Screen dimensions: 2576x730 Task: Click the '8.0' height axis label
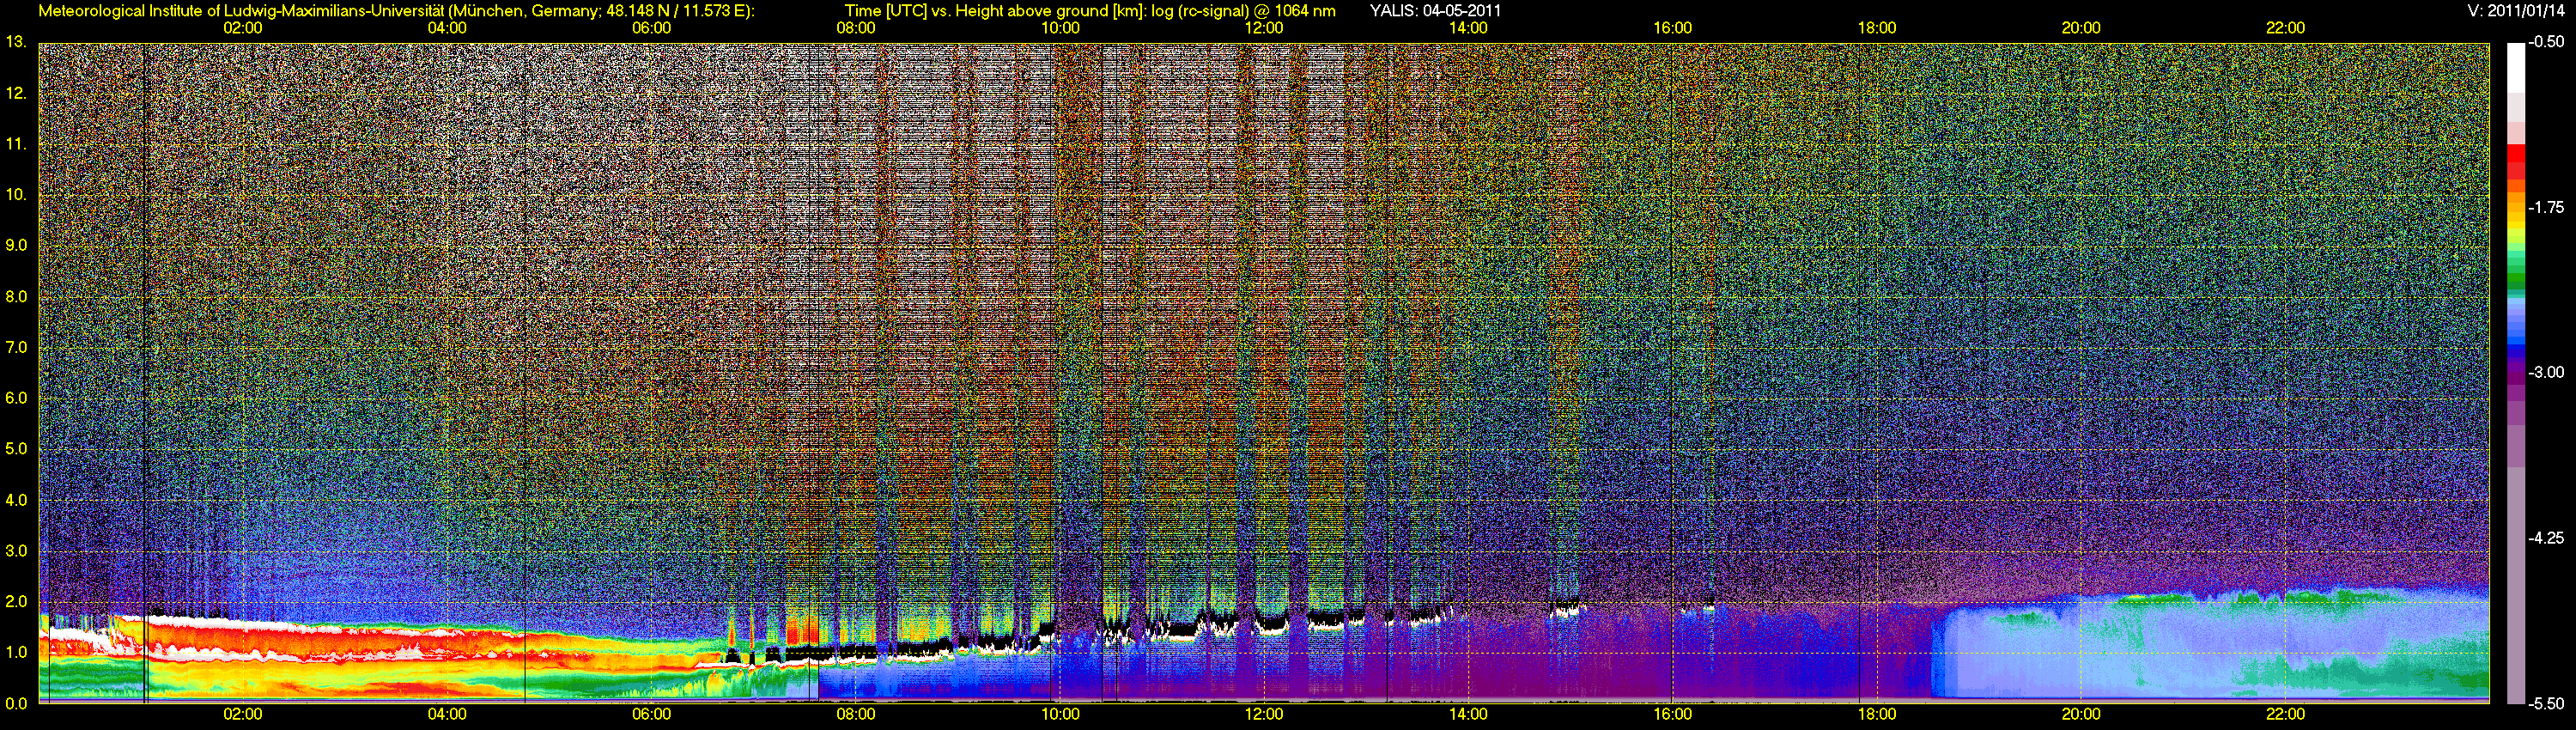16,296
